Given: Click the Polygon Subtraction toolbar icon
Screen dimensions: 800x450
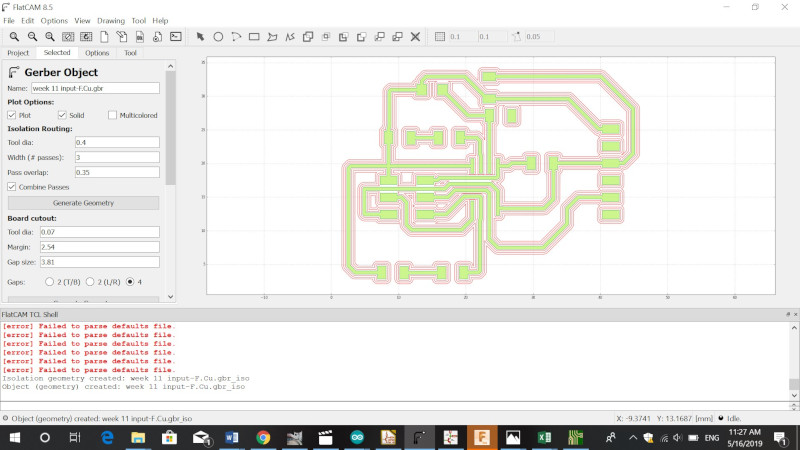Looking at the screenshot, I should click(x=344, y=37).
